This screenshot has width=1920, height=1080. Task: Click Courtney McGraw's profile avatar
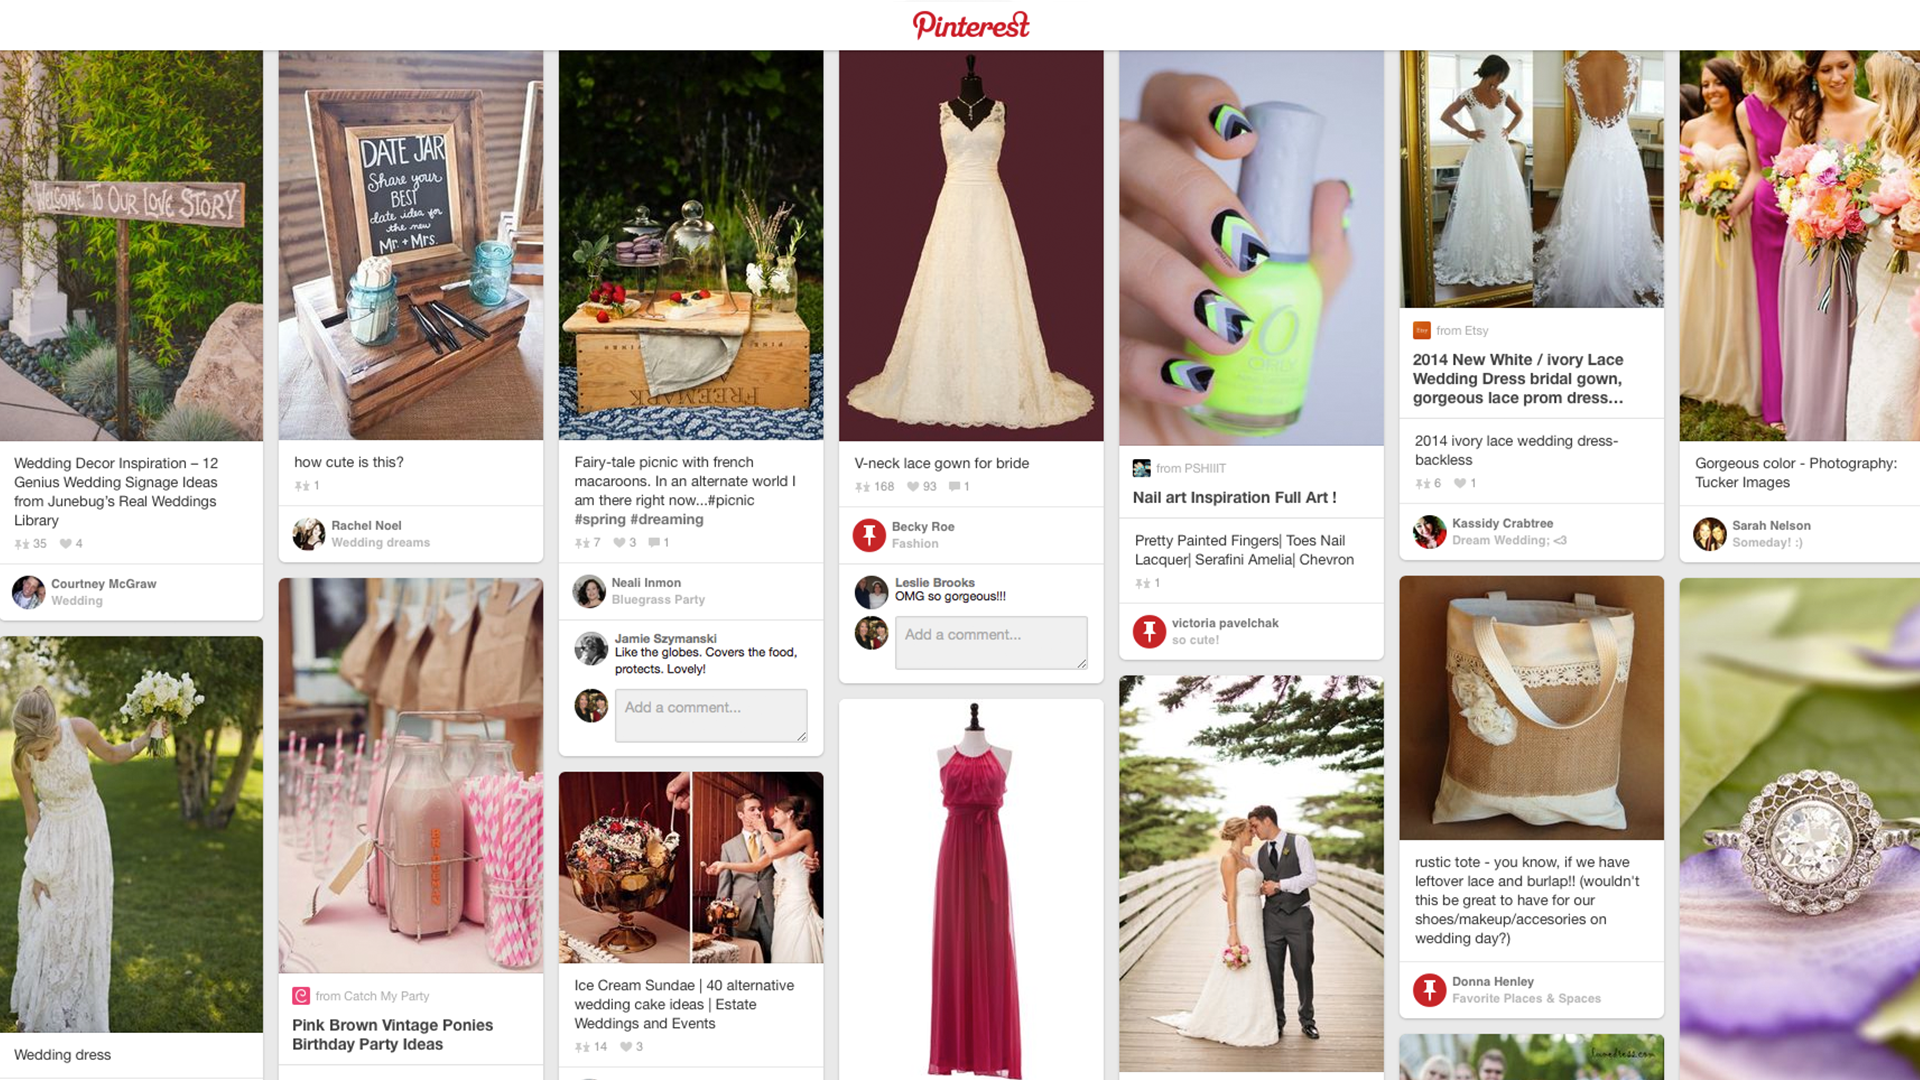(28, 592)
